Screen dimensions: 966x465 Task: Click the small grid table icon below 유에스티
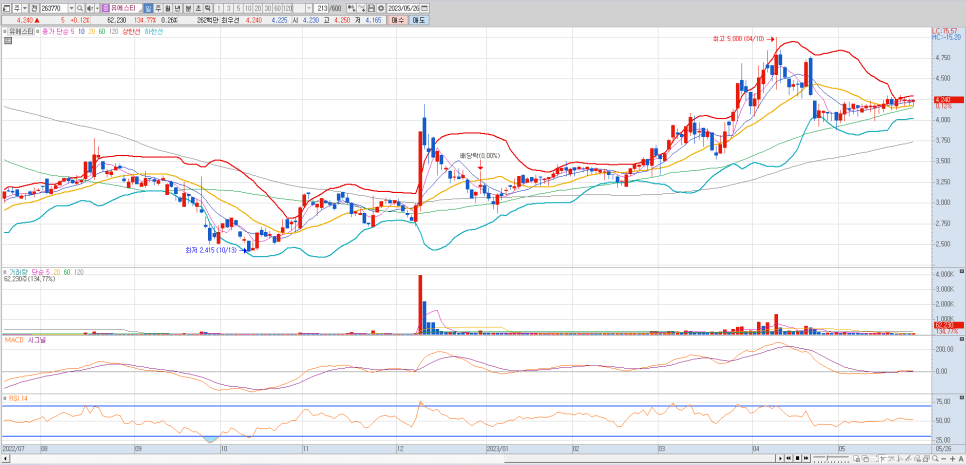coord(7,41)
